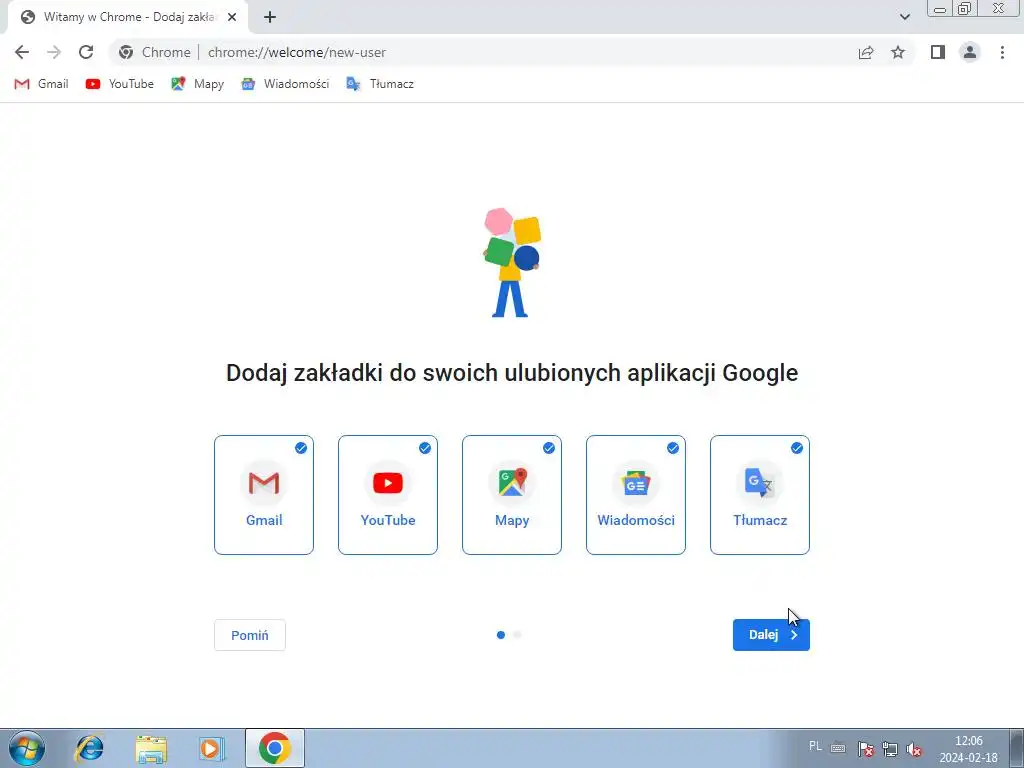This screenshot has width=1024, height=768.
Task: Open the side panel icon
Action: pos(938,52)
